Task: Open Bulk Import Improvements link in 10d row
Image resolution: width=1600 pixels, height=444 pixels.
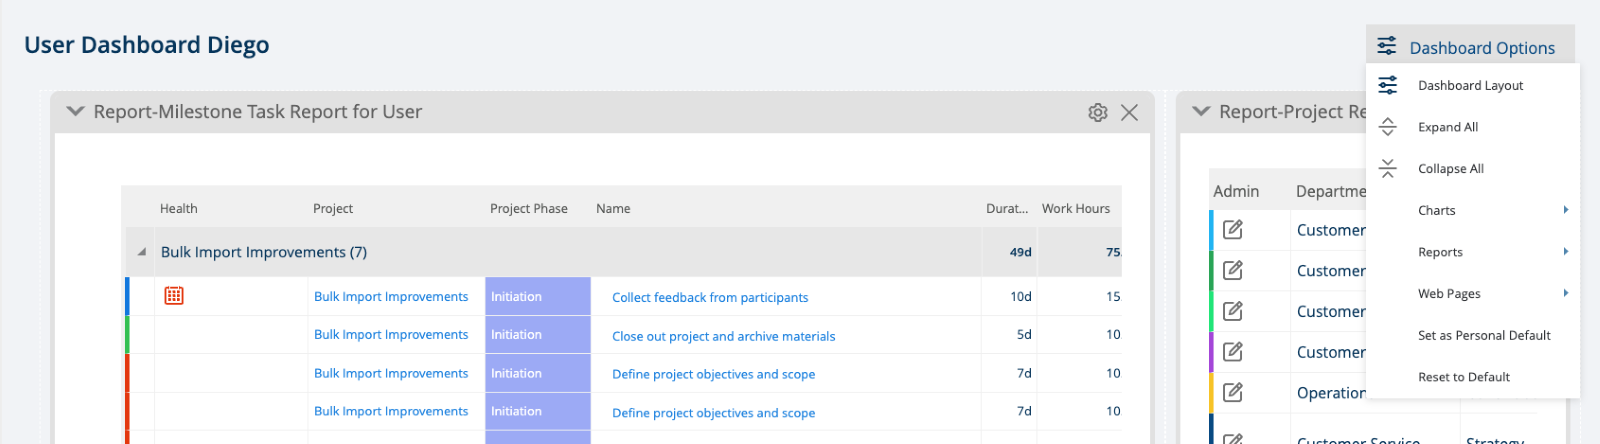Action: (391, 297)
